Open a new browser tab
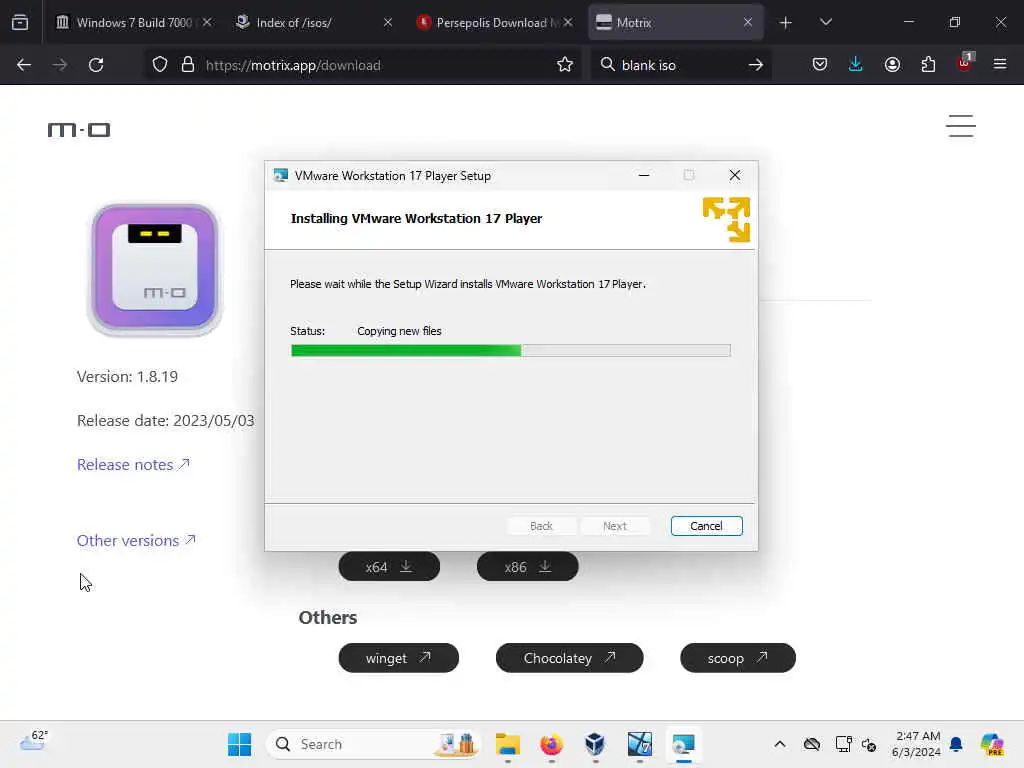 coord(786,23)
